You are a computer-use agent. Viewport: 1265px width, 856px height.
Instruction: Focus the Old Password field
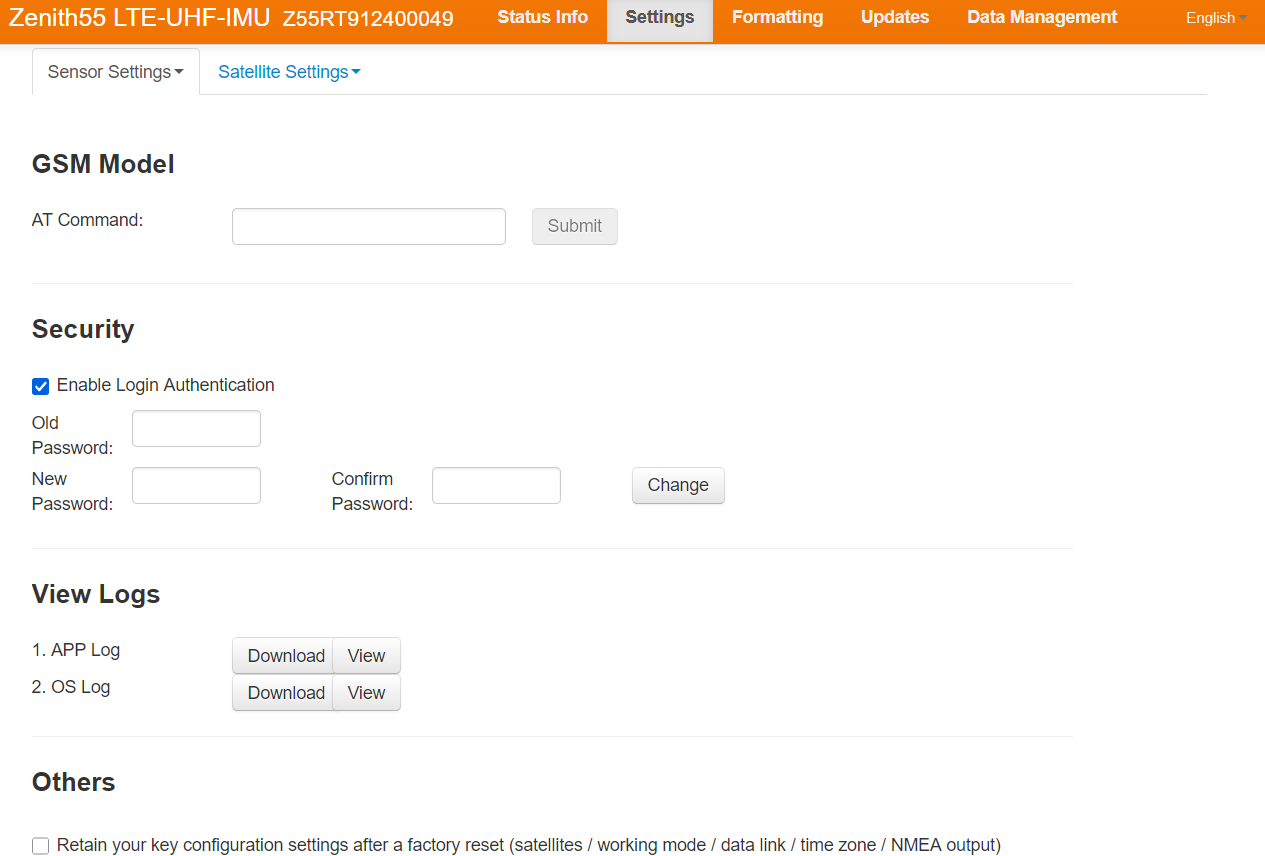click(196, 429)
